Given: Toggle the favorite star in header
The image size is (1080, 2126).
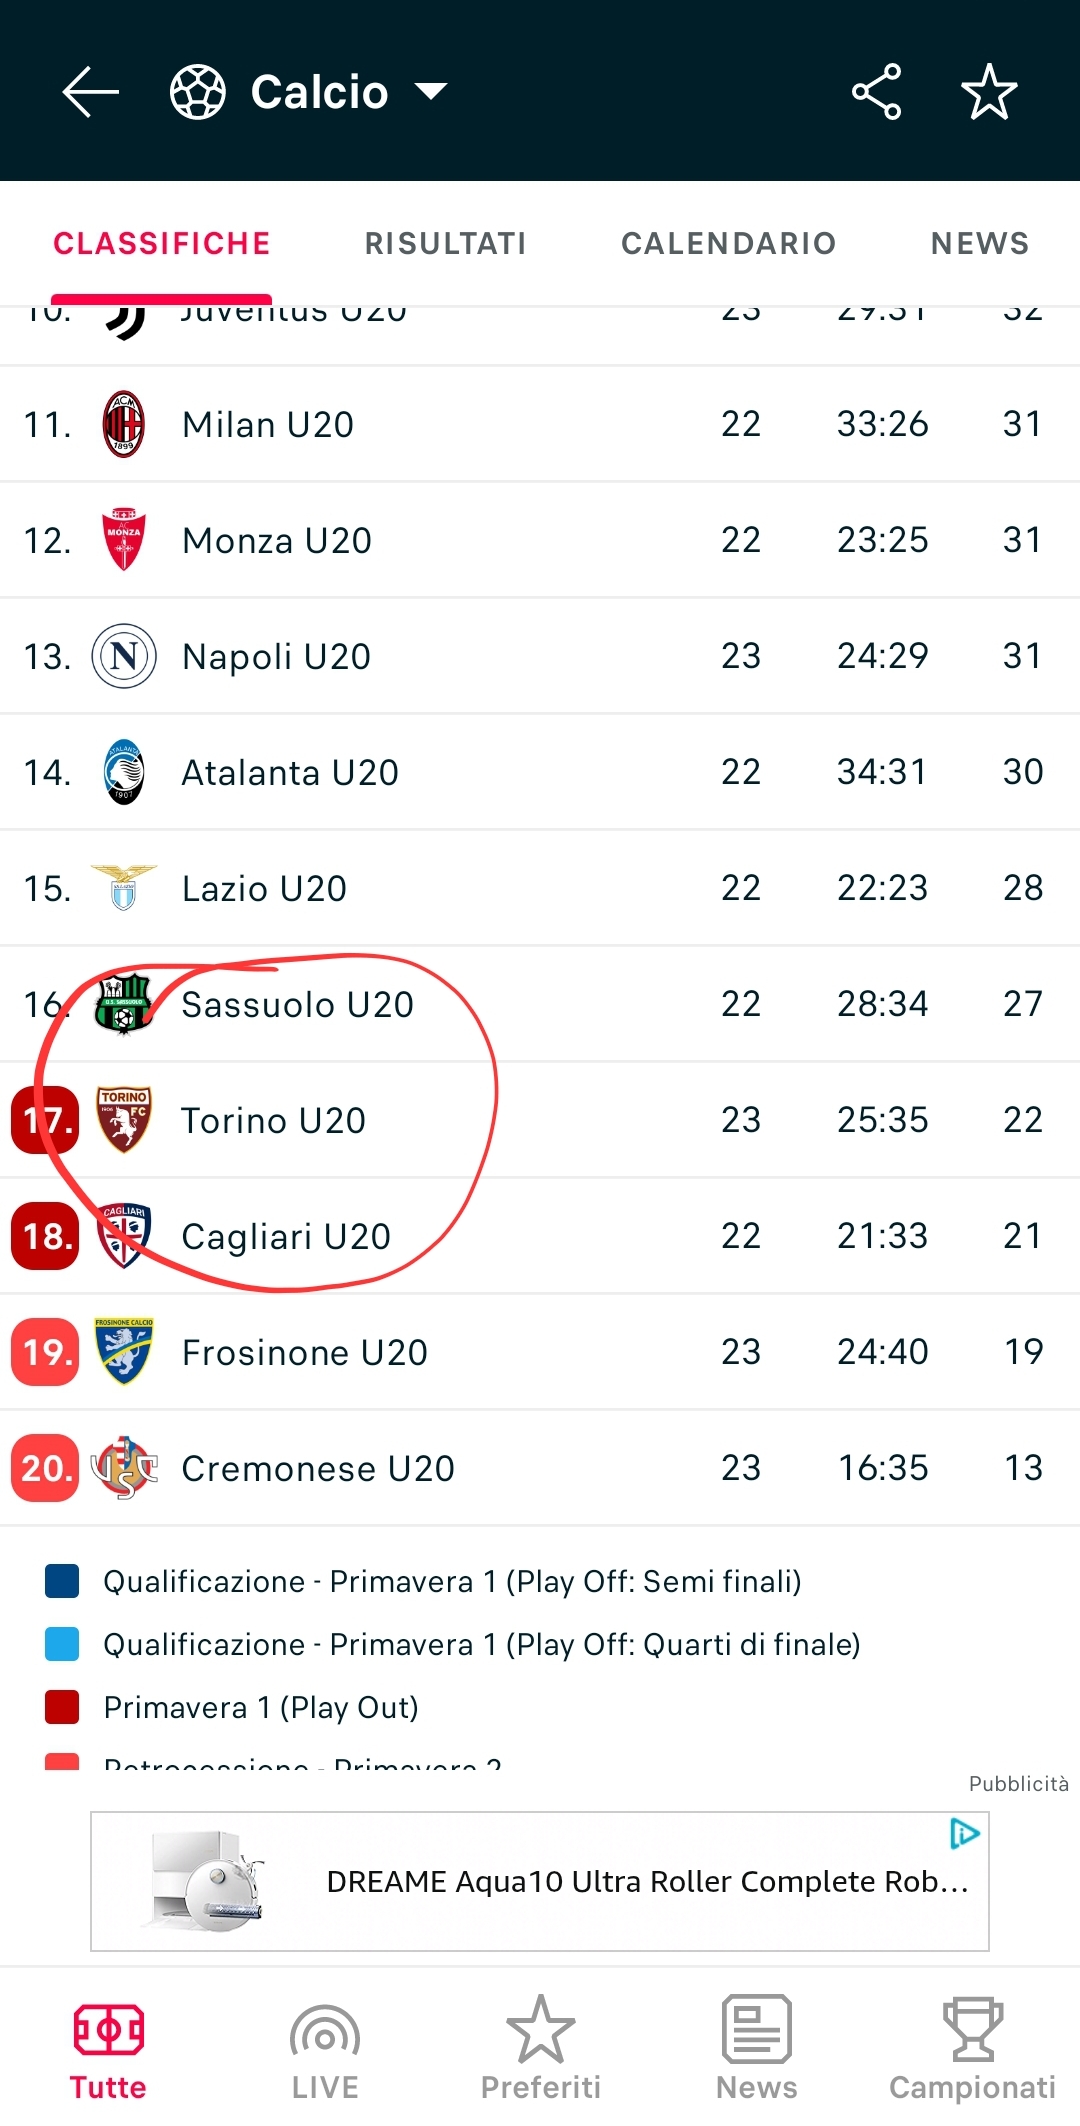Looking at the screenshot, I should [x=989, y=92].
